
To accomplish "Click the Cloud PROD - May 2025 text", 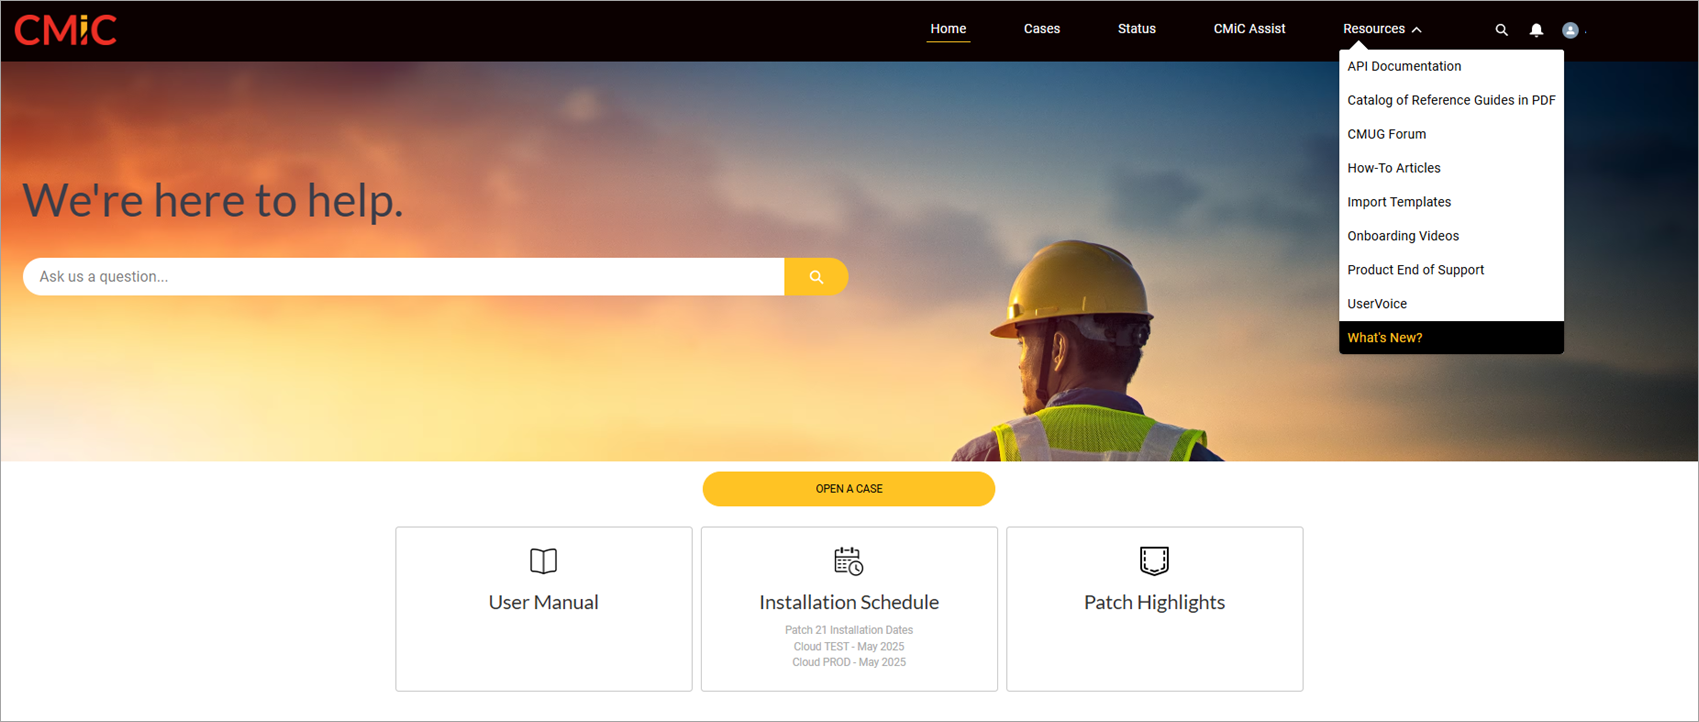I will tap(849, 662).
